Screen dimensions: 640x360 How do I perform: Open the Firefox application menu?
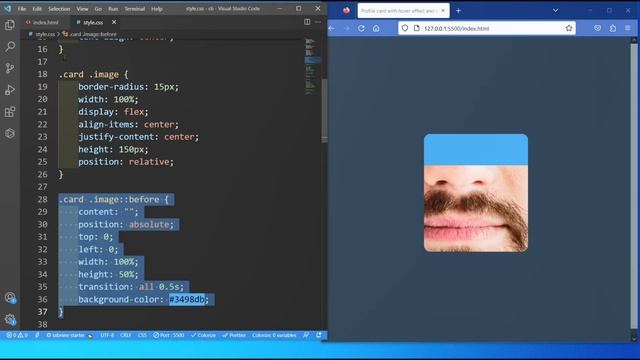click(x=628, y=28)
